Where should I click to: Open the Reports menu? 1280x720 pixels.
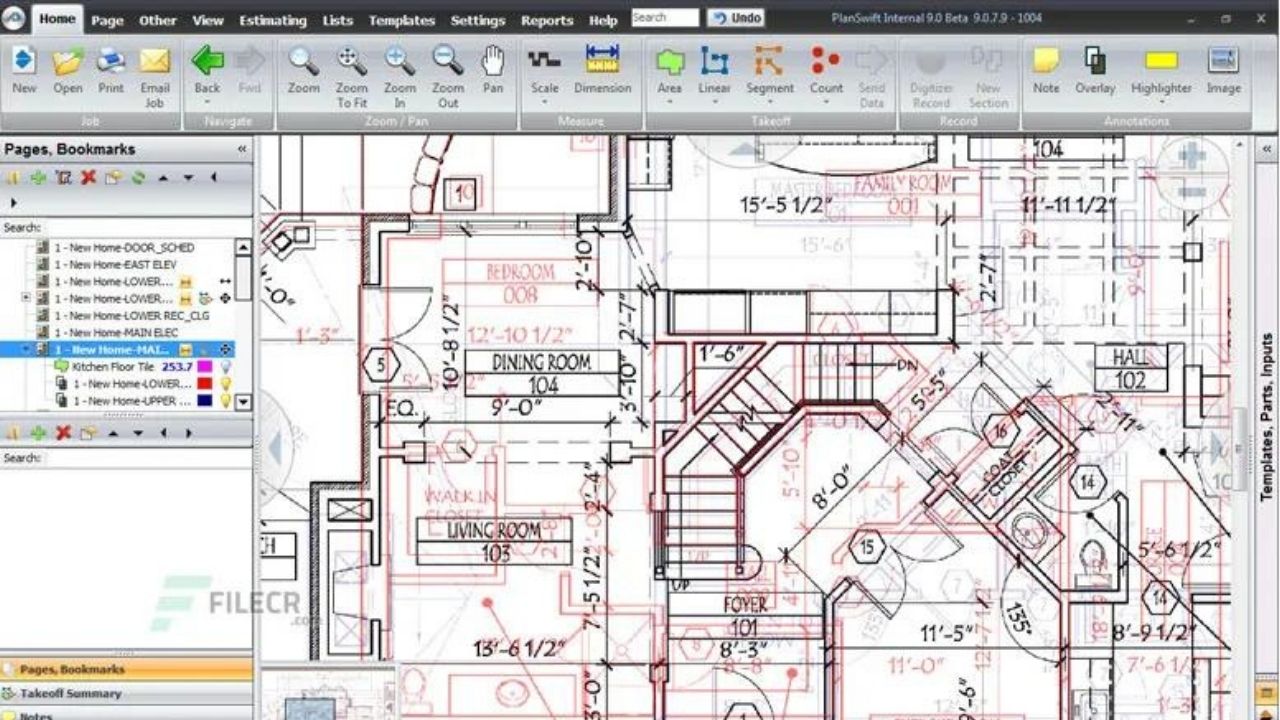pyautogui.click(x=547, y=20)
